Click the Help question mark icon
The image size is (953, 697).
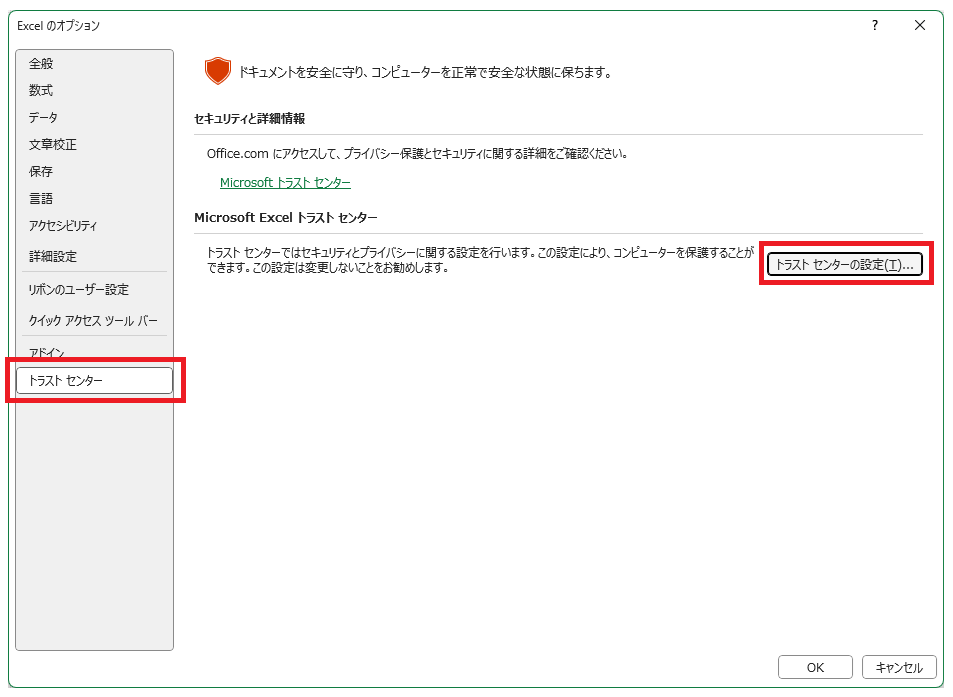point(874,25)
